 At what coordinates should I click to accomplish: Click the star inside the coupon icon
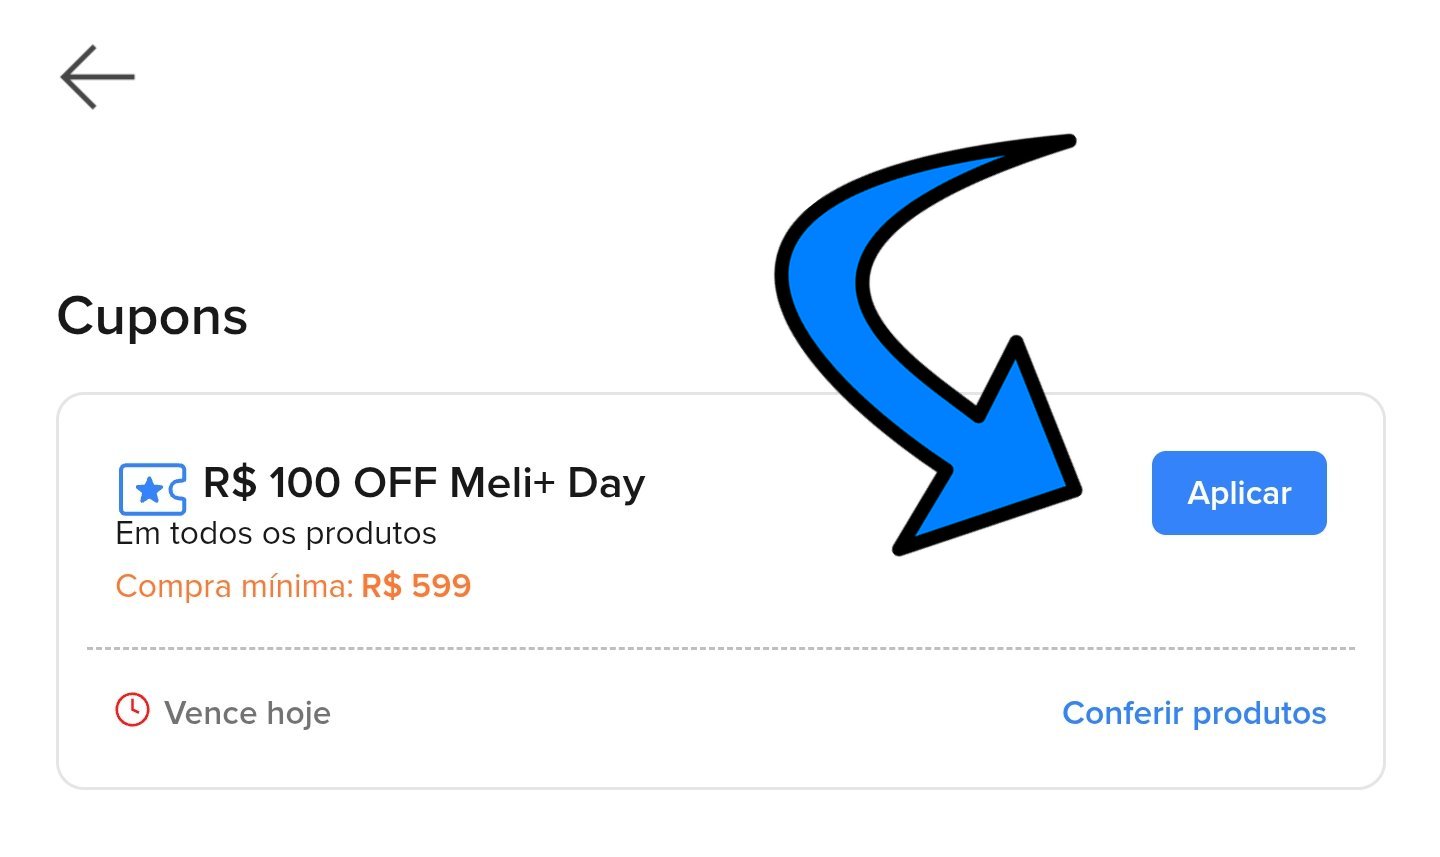(x=149, y=490)
